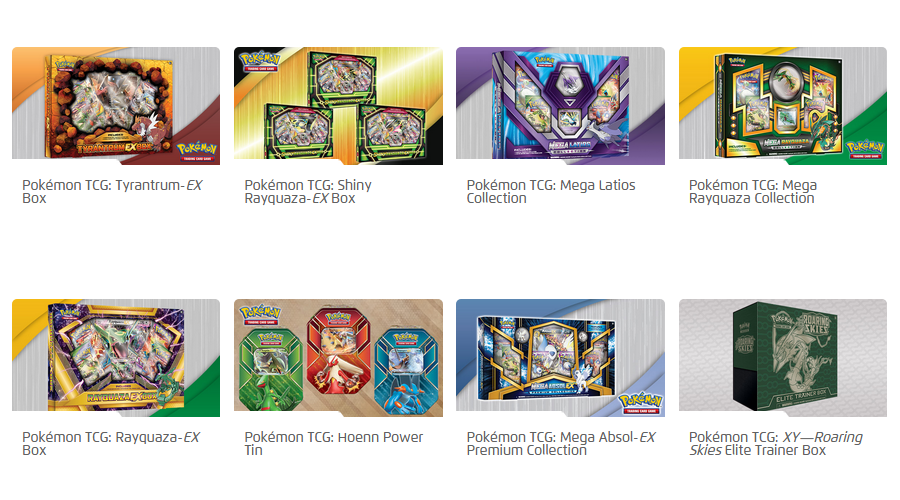Click the Pokémon TCG: Tyrantrum-EX Box title
The image size is (900, 500).
(112, 192)
